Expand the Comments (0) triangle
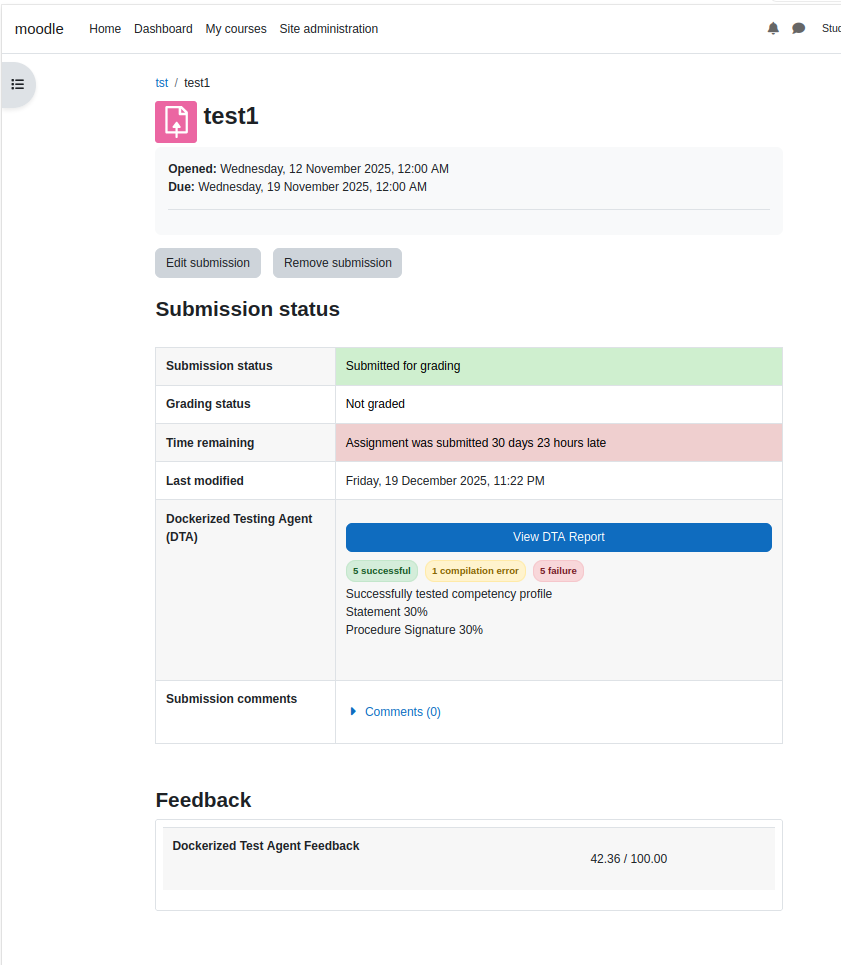The image size is (841, 965). click(x=353, y=711)
